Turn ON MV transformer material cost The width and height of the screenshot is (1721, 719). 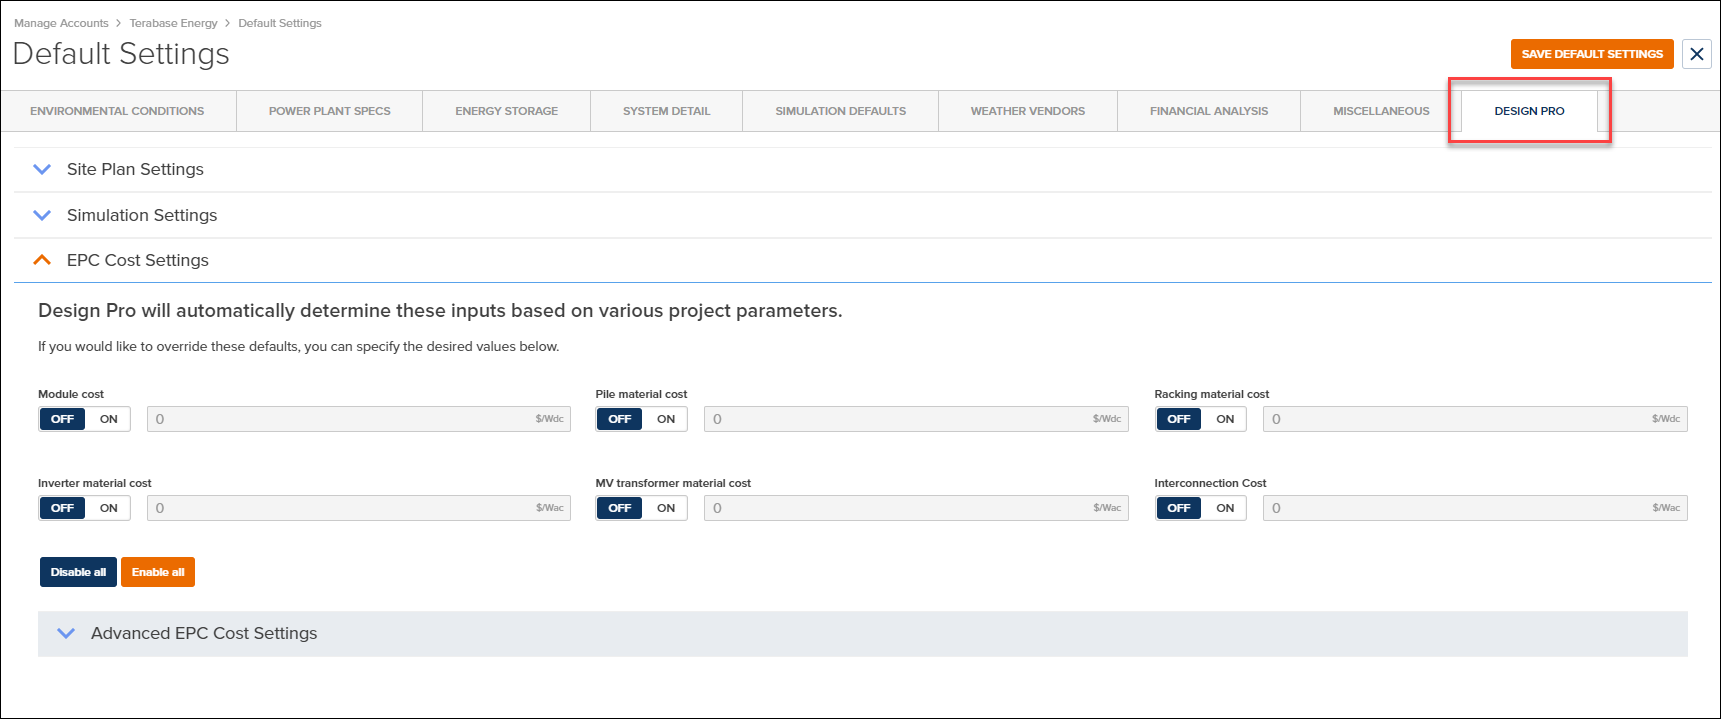[665, 508]
